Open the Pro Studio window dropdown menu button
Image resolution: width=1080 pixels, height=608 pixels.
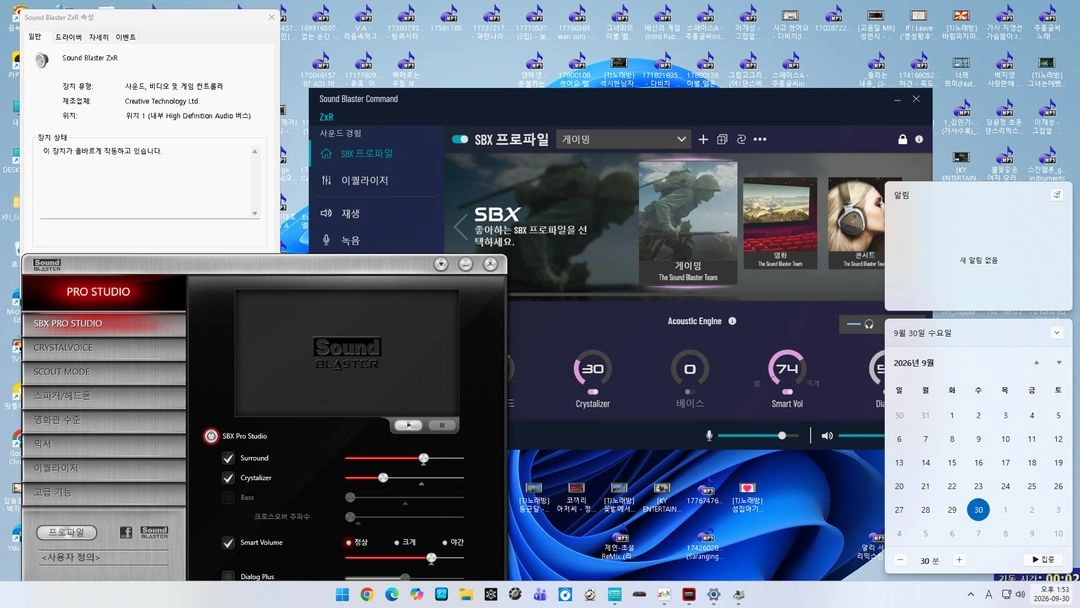click(x=441, y=264)
